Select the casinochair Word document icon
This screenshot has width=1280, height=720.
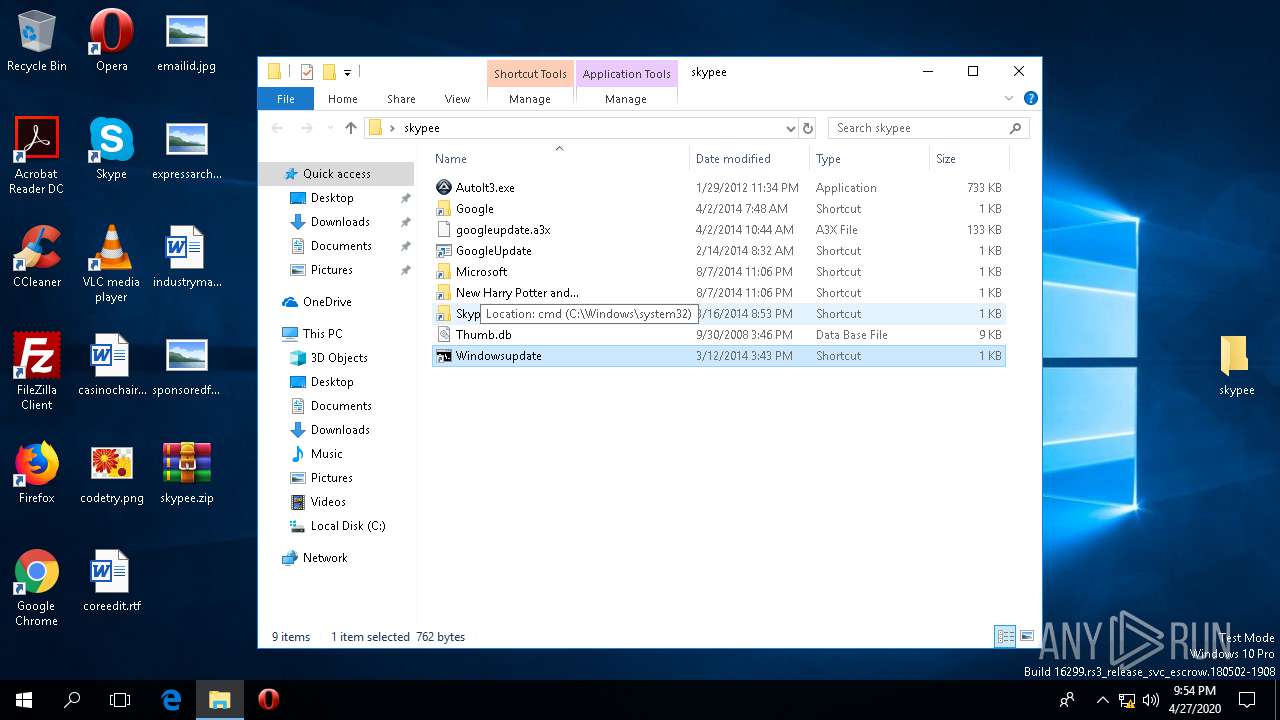[x=111, y=364]
